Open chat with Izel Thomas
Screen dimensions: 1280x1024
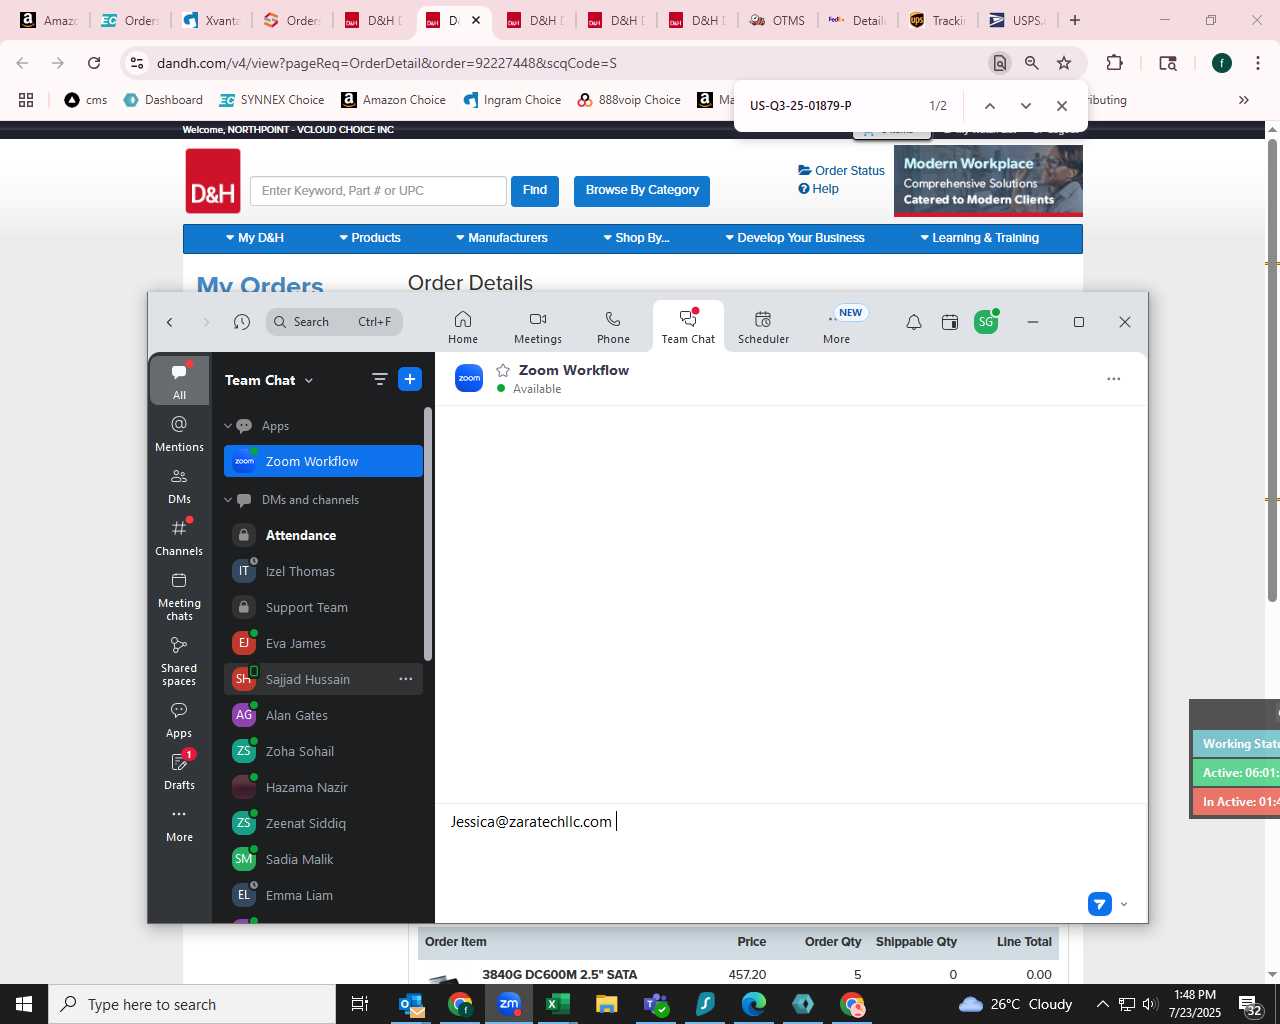(x=323, y=571)
